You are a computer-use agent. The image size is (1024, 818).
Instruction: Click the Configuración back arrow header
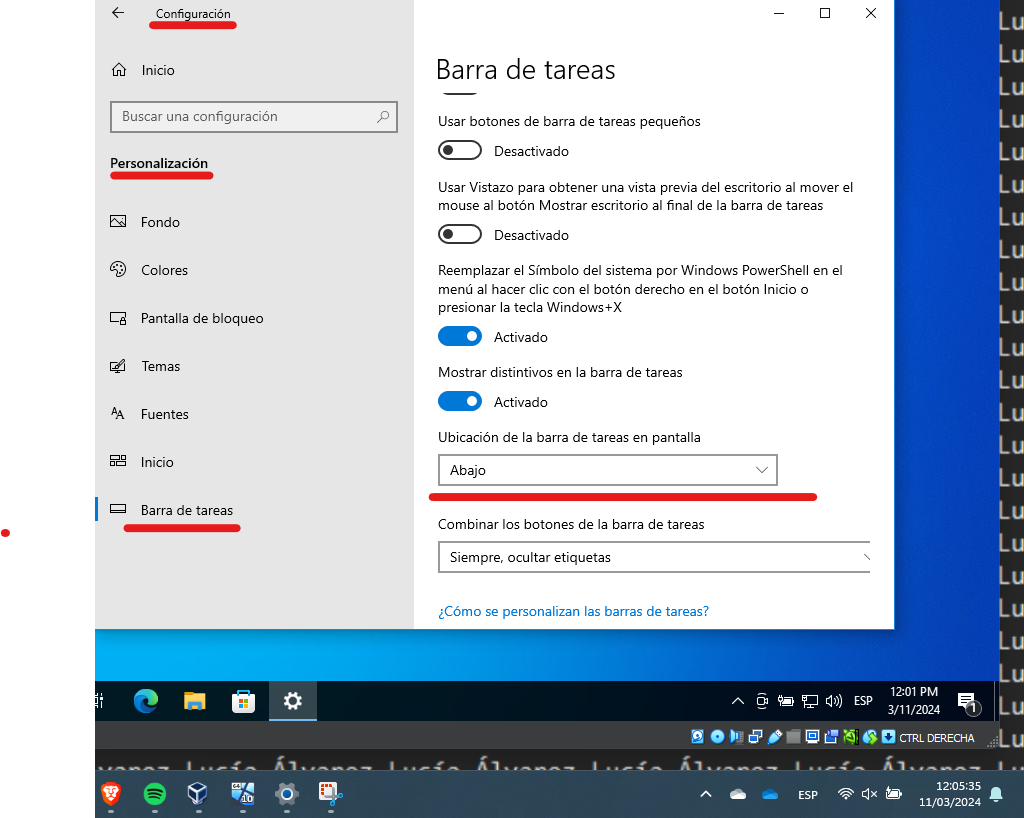(117, 13)
